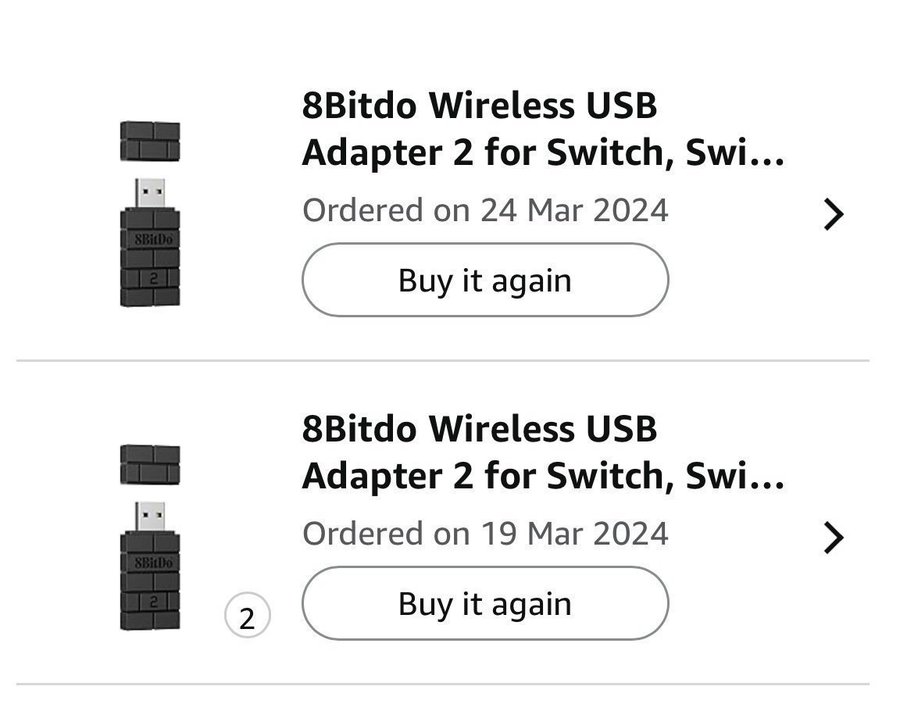Select the adapter thumbnail in second order
900x708 pixels.
pyautogui.click(x=150, y=537)
